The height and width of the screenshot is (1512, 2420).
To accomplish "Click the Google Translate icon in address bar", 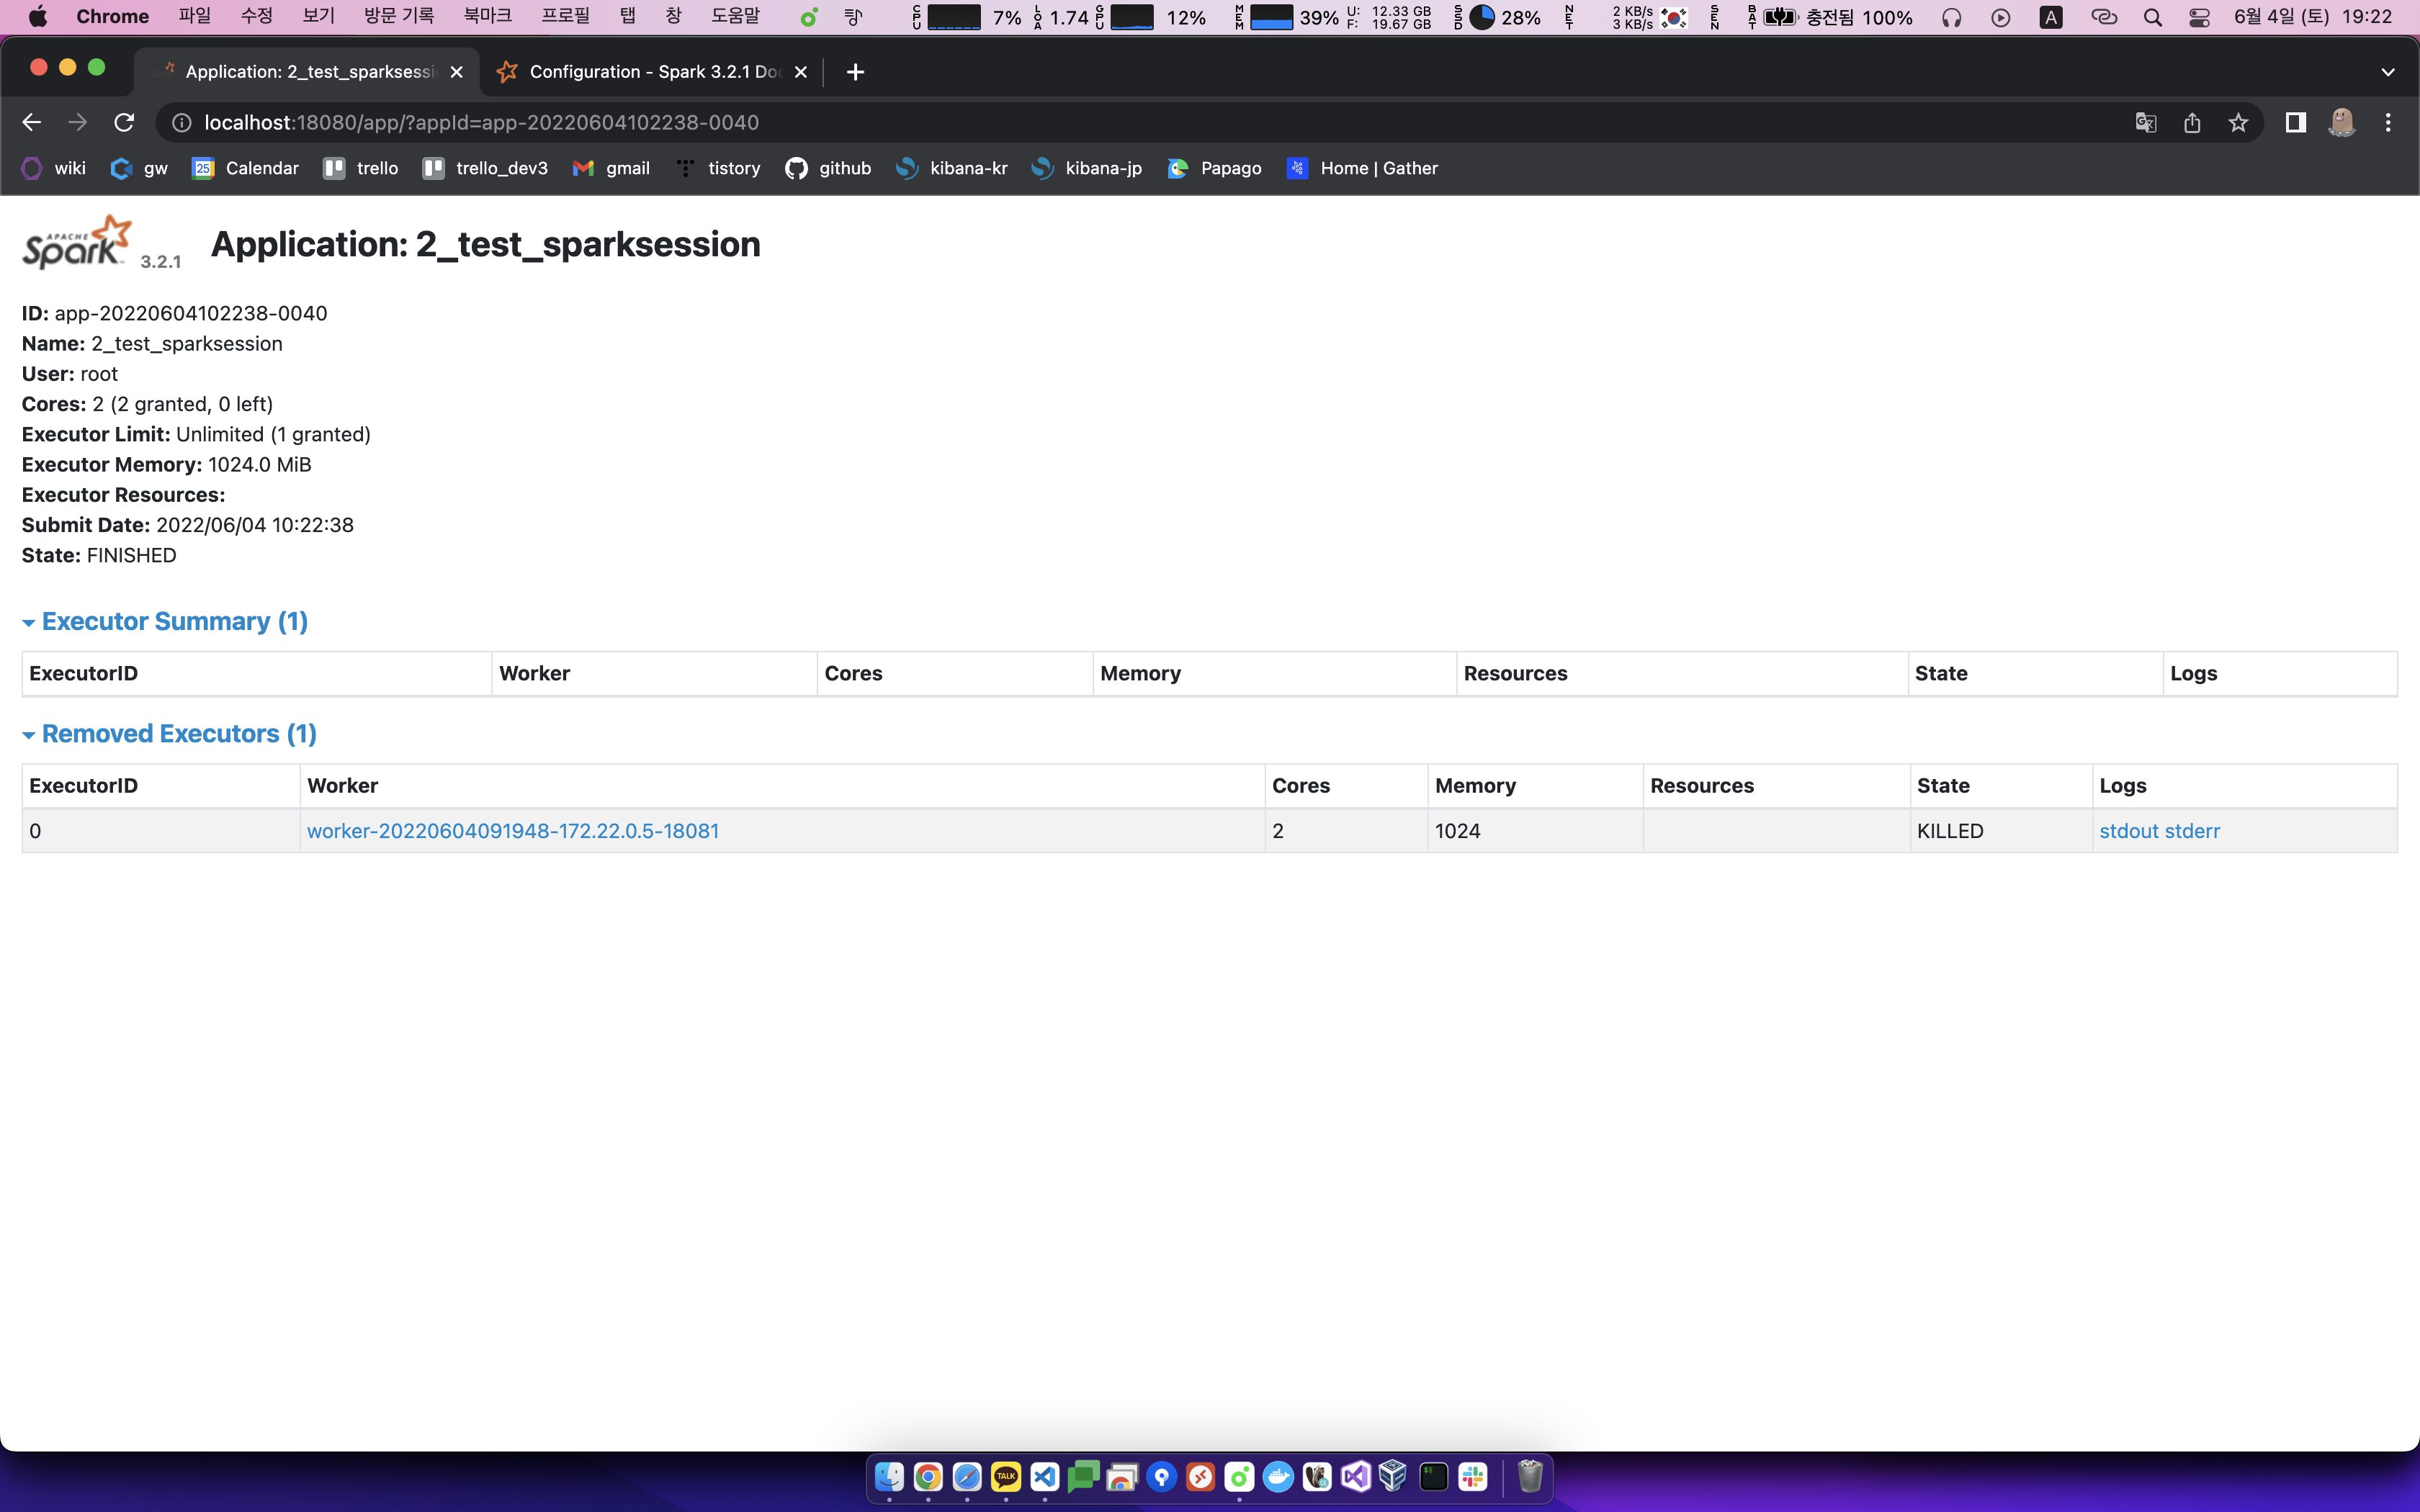I will [2145, 122].
